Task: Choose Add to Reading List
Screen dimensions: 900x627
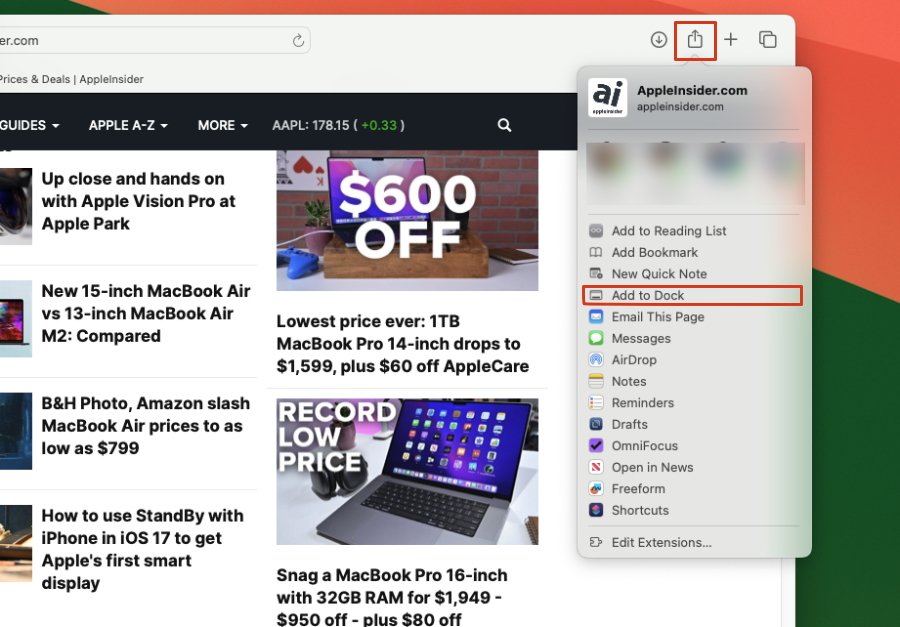Action: [x=668, y=231]
